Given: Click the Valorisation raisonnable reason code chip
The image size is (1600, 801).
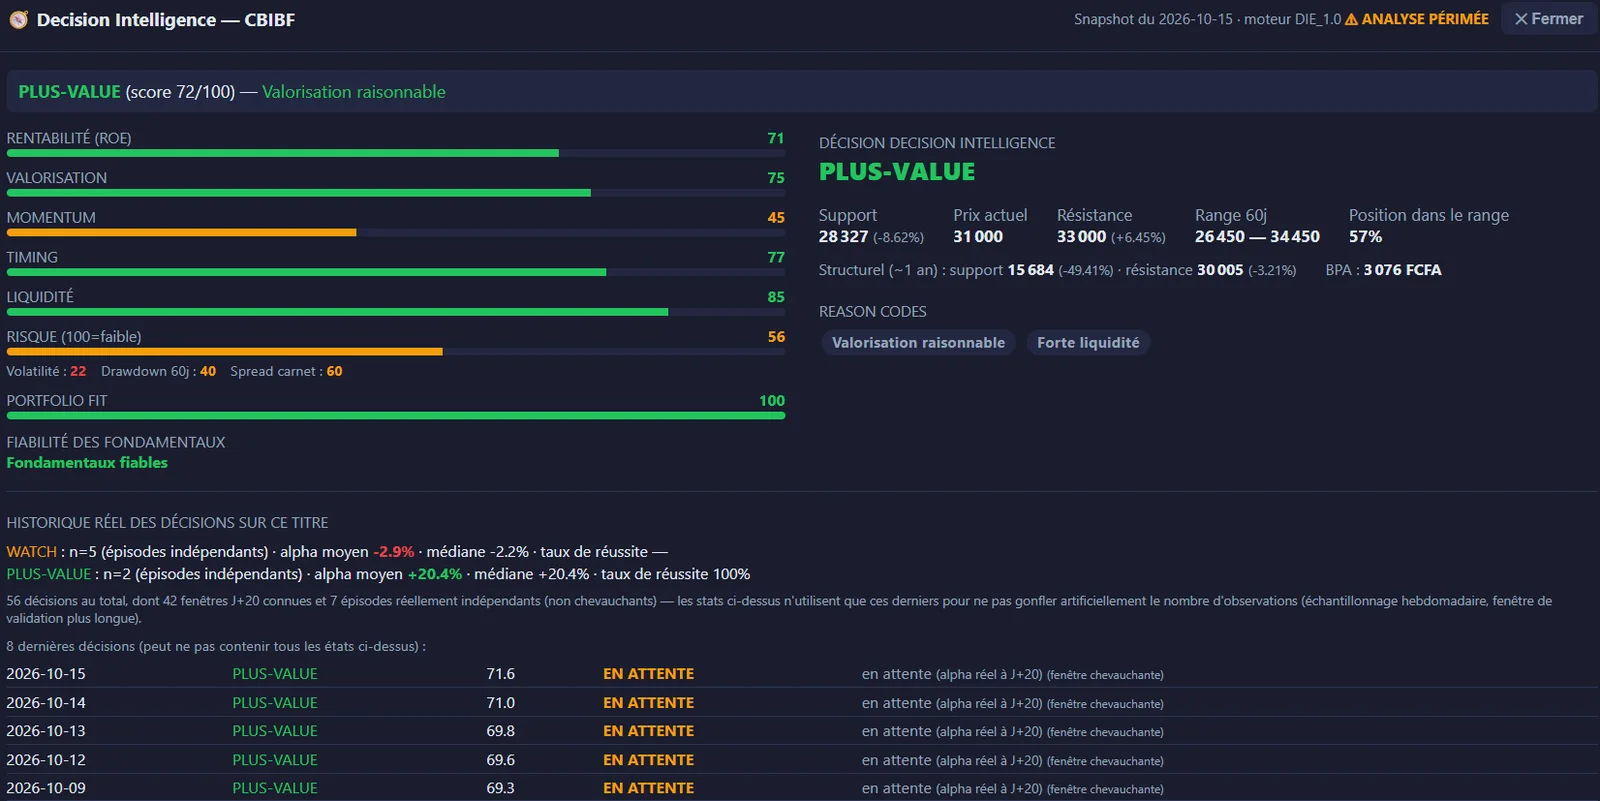Looking at the screenshot, I should pos(918,343).
